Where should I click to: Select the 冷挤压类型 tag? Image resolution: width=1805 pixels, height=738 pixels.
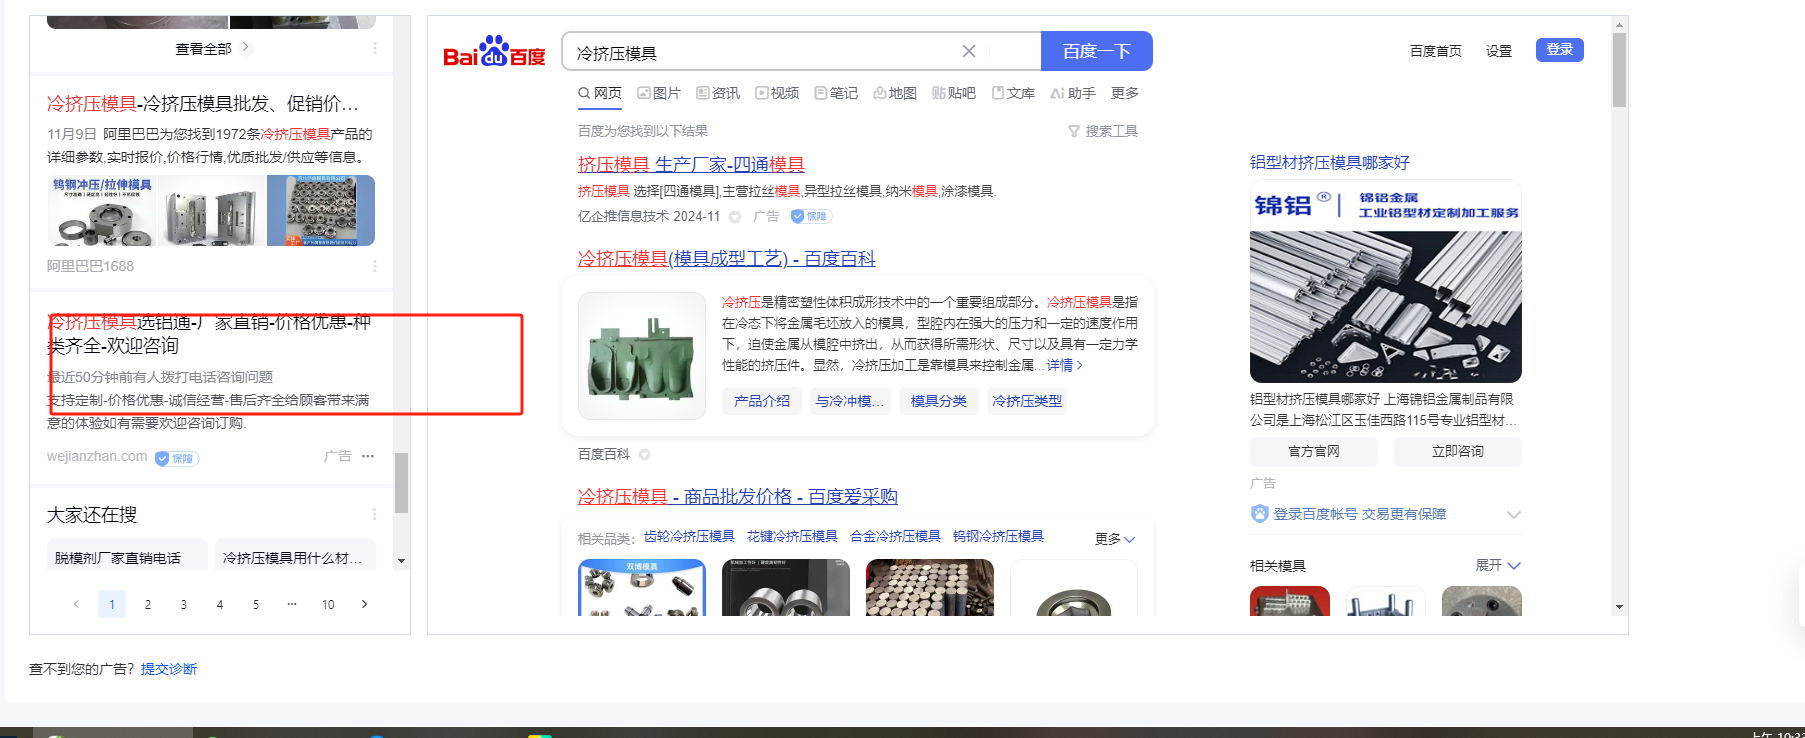pos(1027,401)
